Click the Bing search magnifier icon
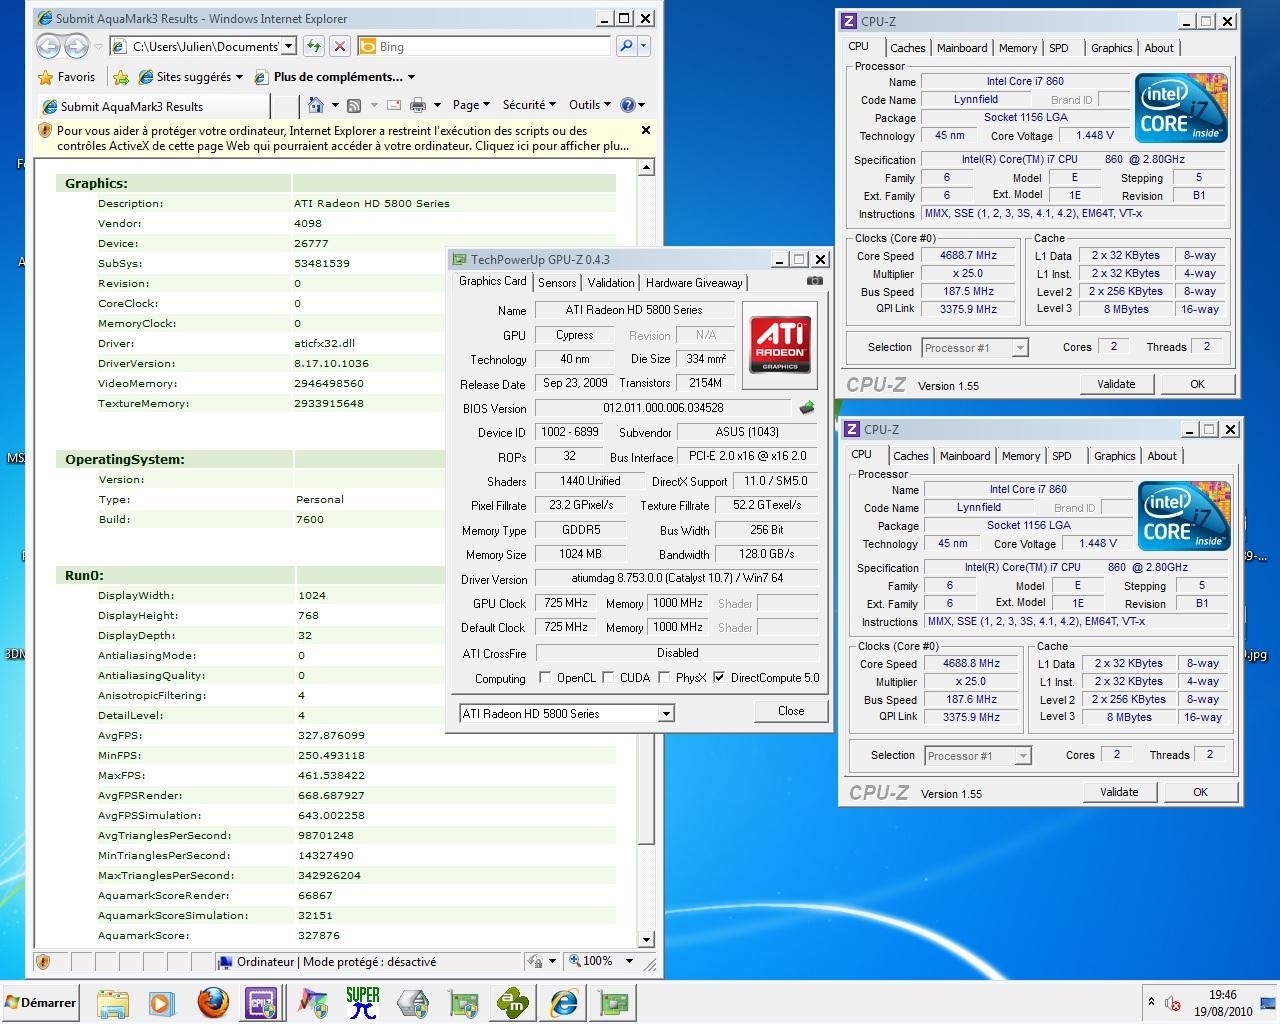 point(626,46)
